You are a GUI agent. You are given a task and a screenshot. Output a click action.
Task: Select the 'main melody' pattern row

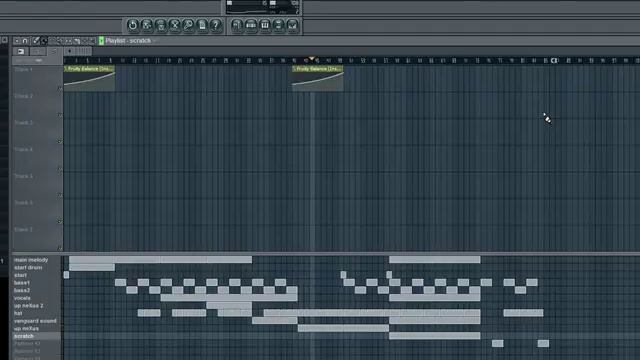pyautogui.click(x=37, y=260)
